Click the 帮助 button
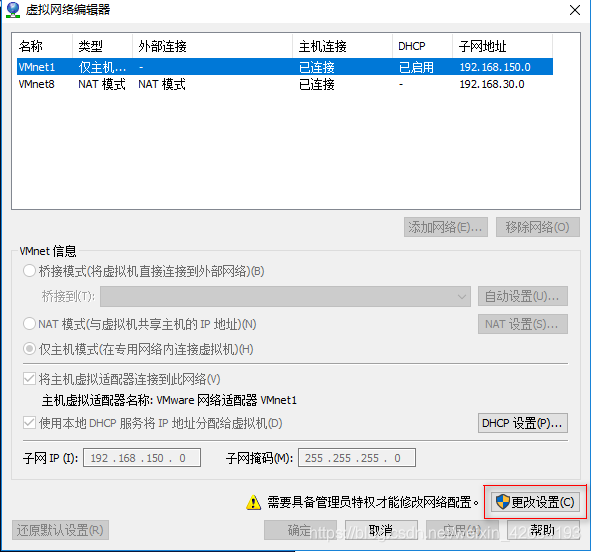The height and width of the screenshot is (552, 591). click(543, 530)
